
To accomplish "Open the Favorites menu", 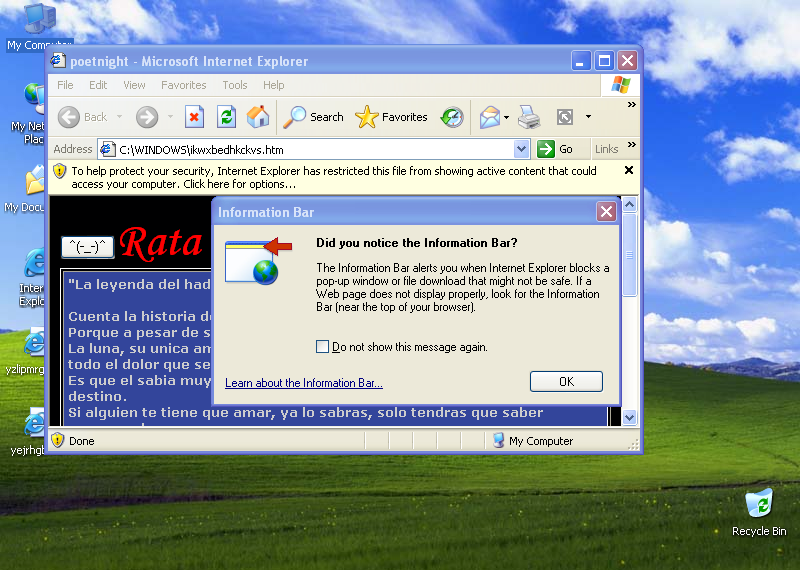I will tap(184, 85).
